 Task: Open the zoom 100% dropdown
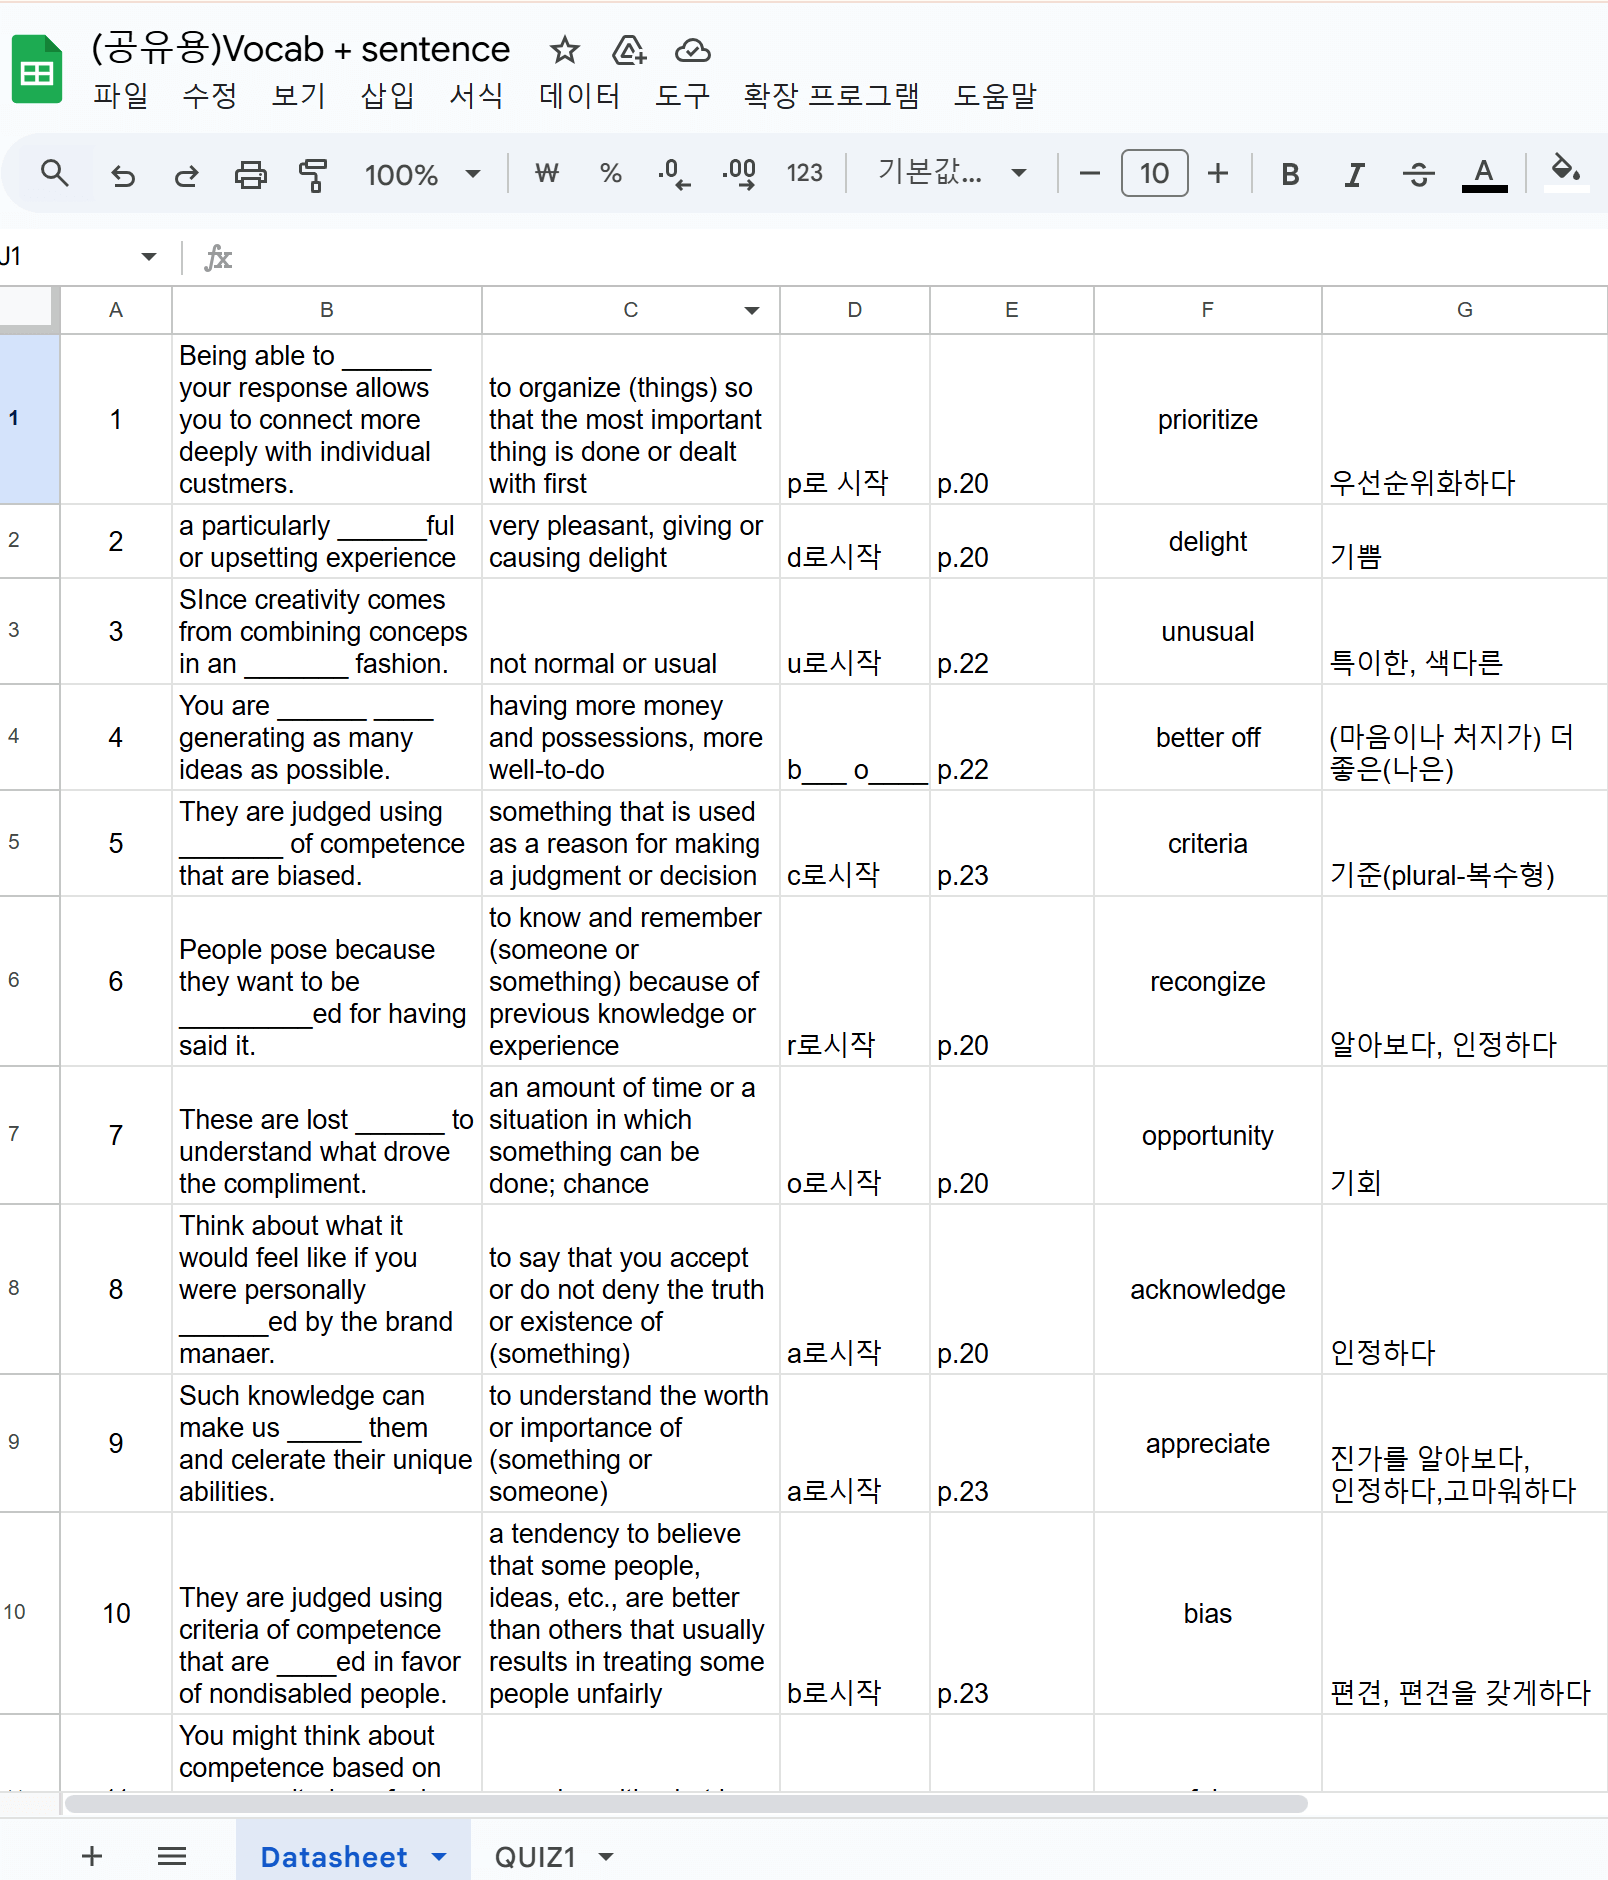[422, 175]
